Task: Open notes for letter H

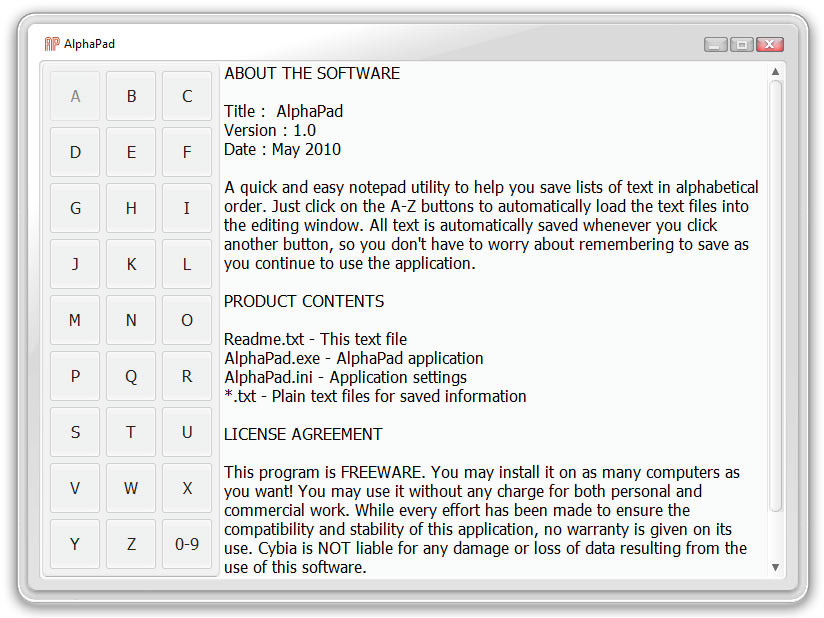Action: pyautogui.click(x=131, y=209)
